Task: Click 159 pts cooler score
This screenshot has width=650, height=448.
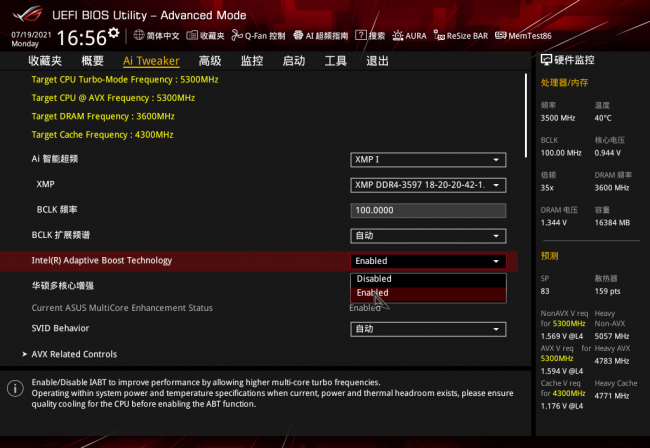Action: pos(607,291)
